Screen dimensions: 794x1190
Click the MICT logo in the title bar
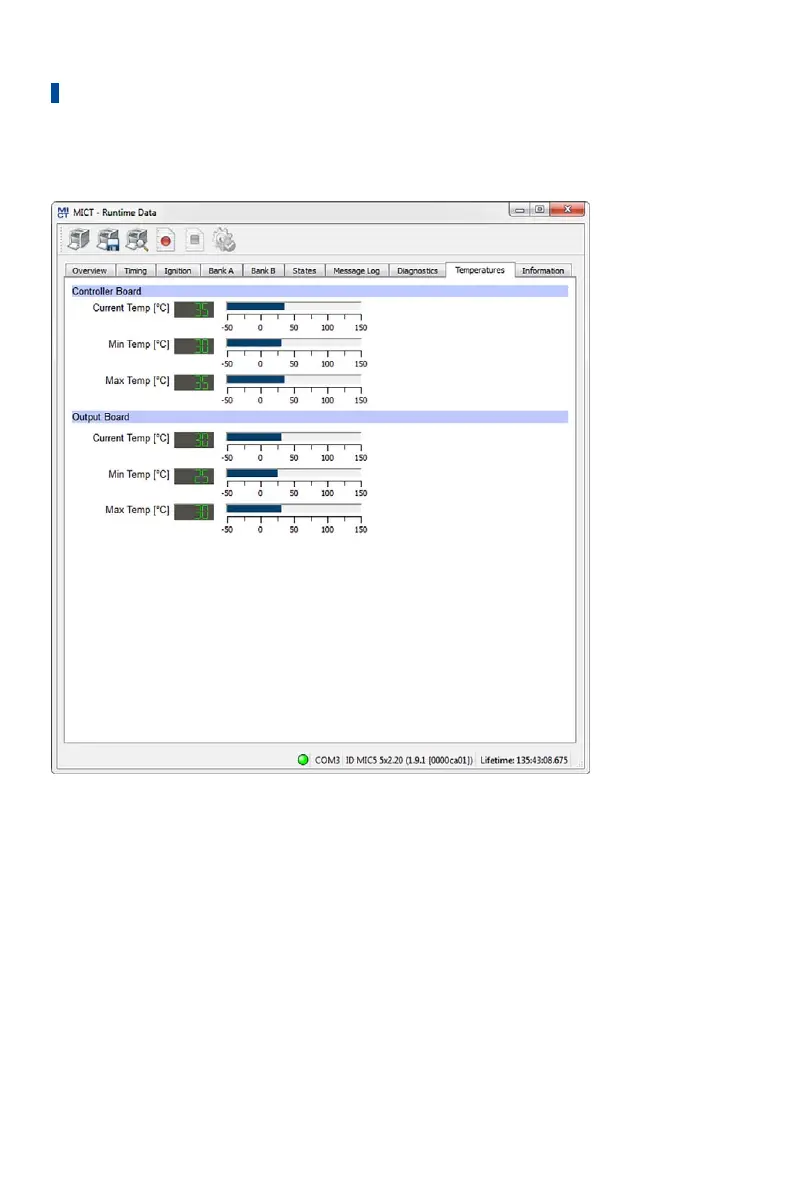tap(63, 212)
